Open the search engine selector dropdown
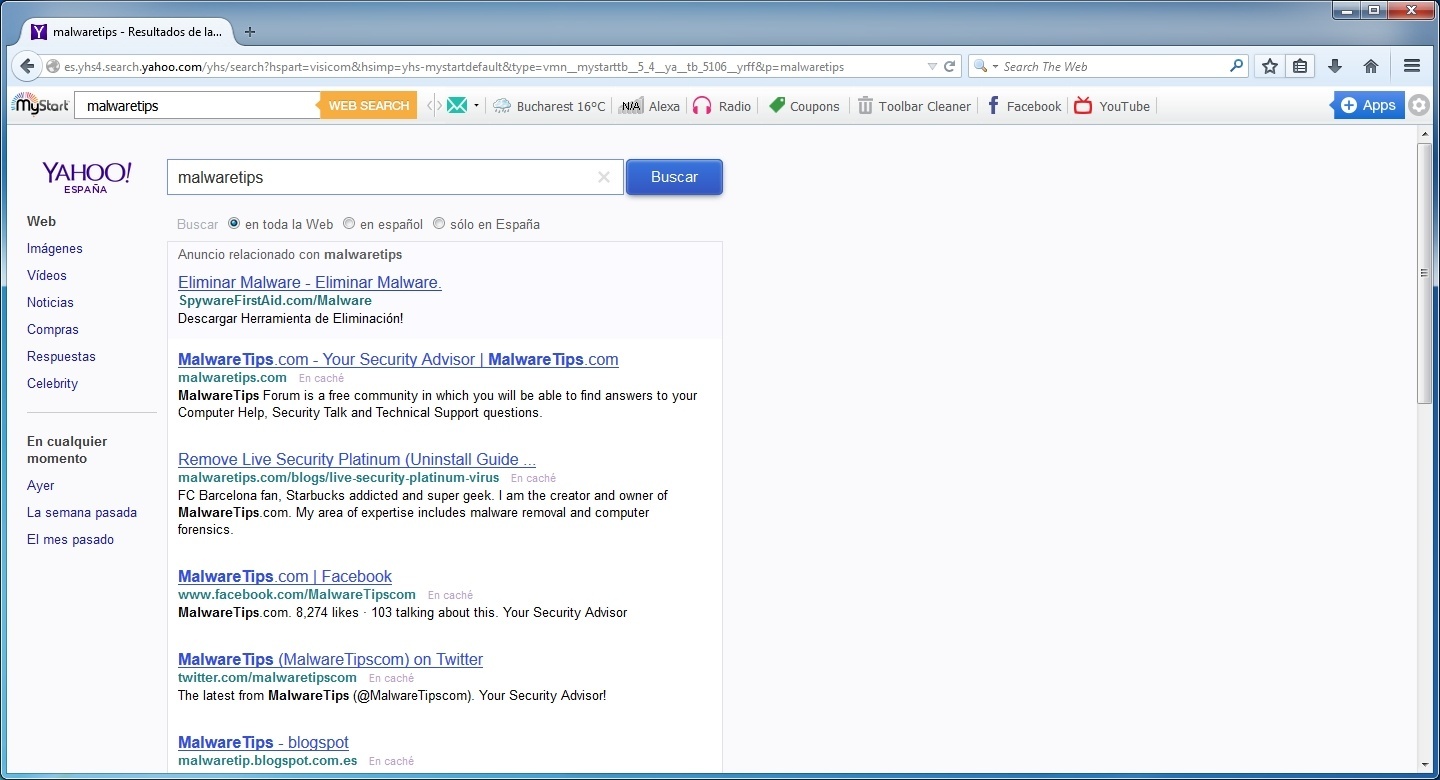 pos(986,67)
